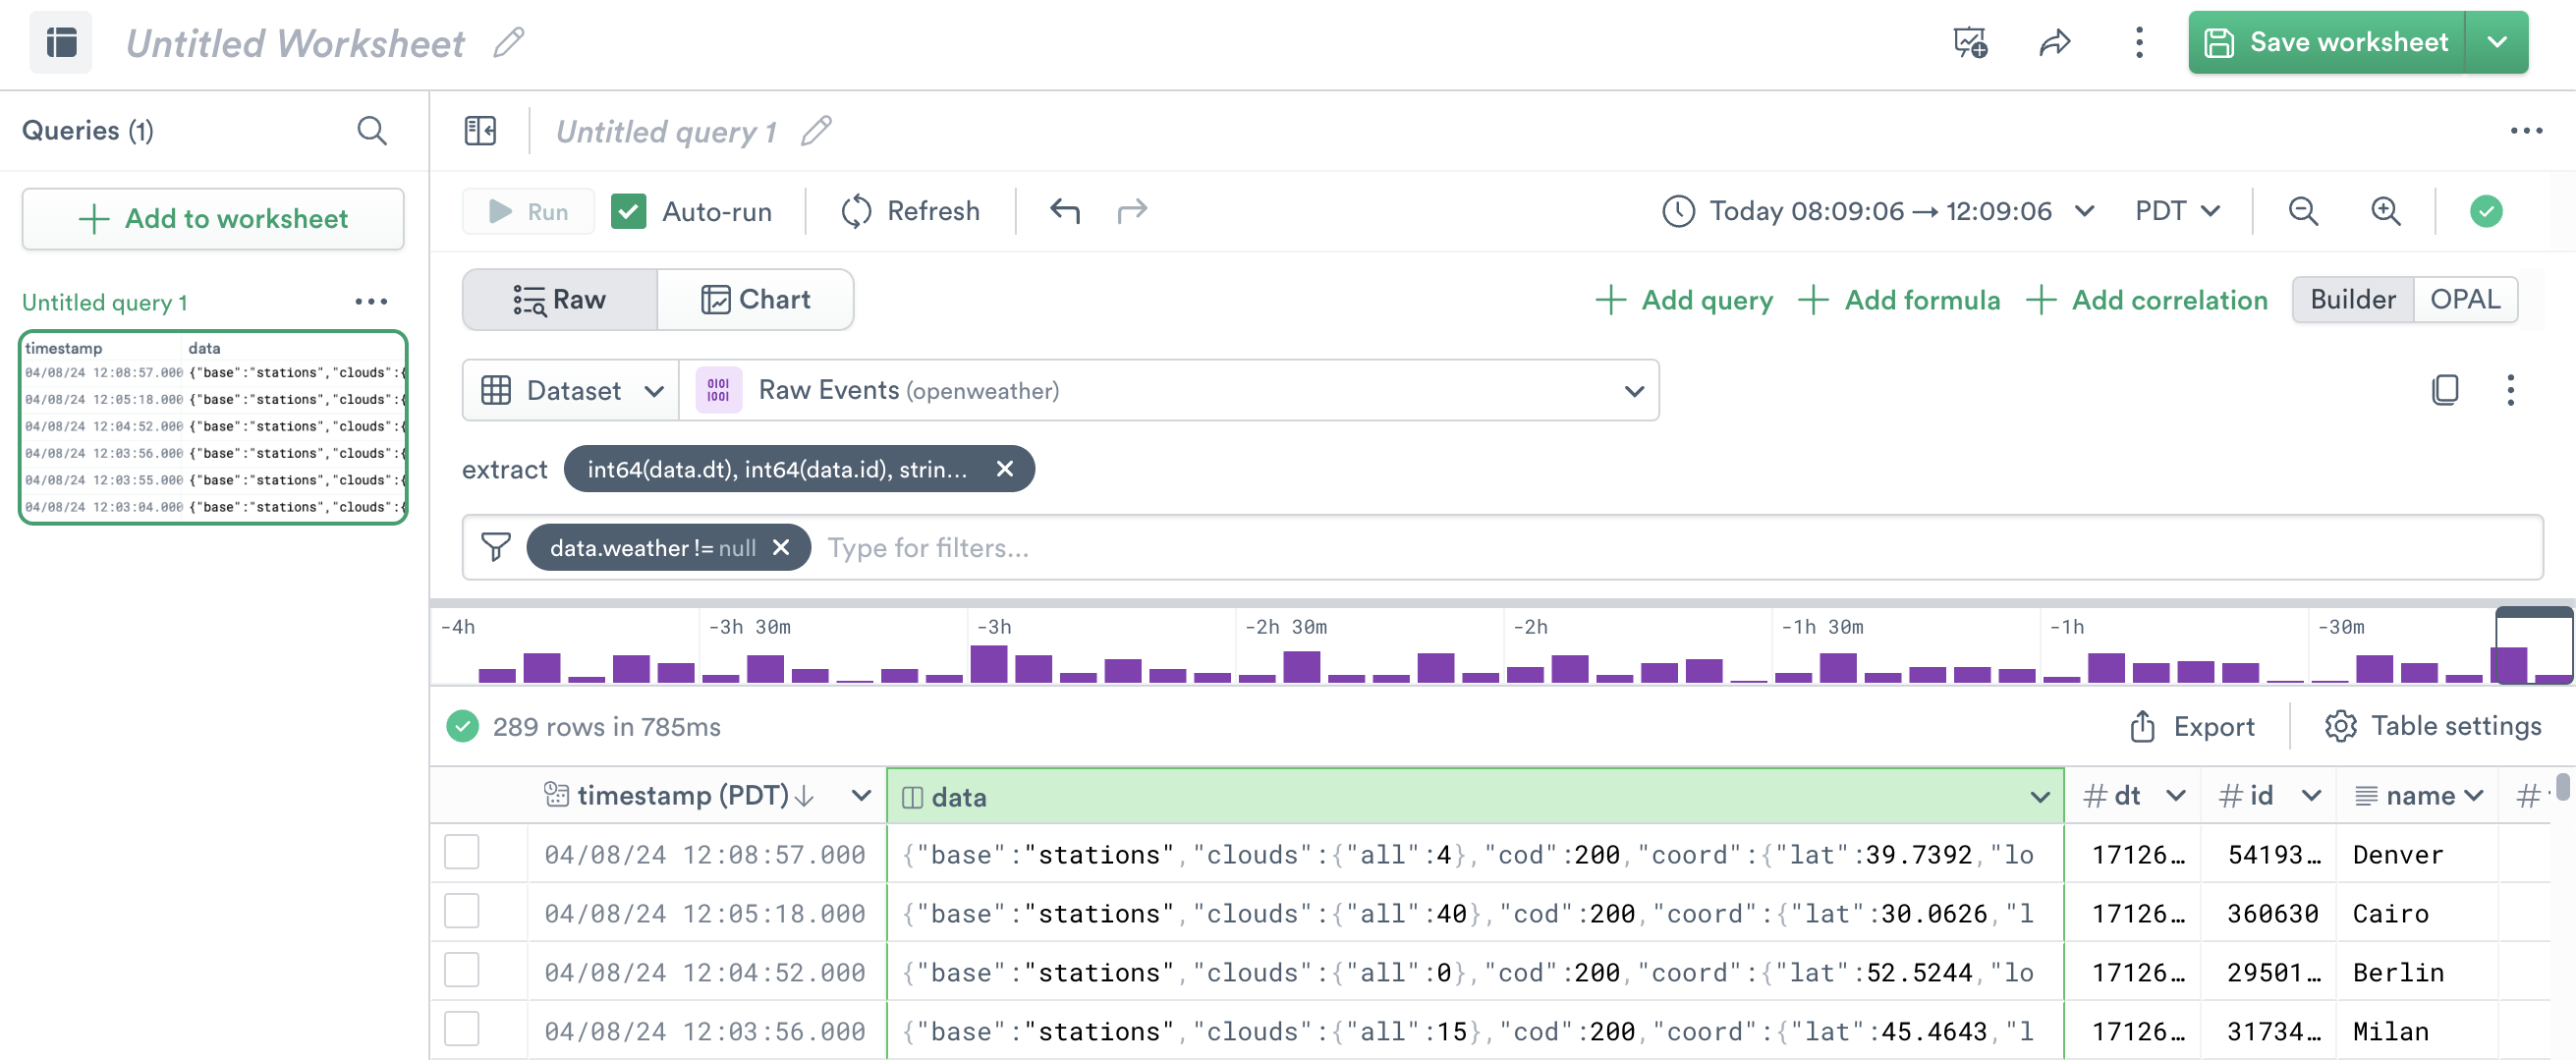Undo the last query change

tap(1065, 211)
